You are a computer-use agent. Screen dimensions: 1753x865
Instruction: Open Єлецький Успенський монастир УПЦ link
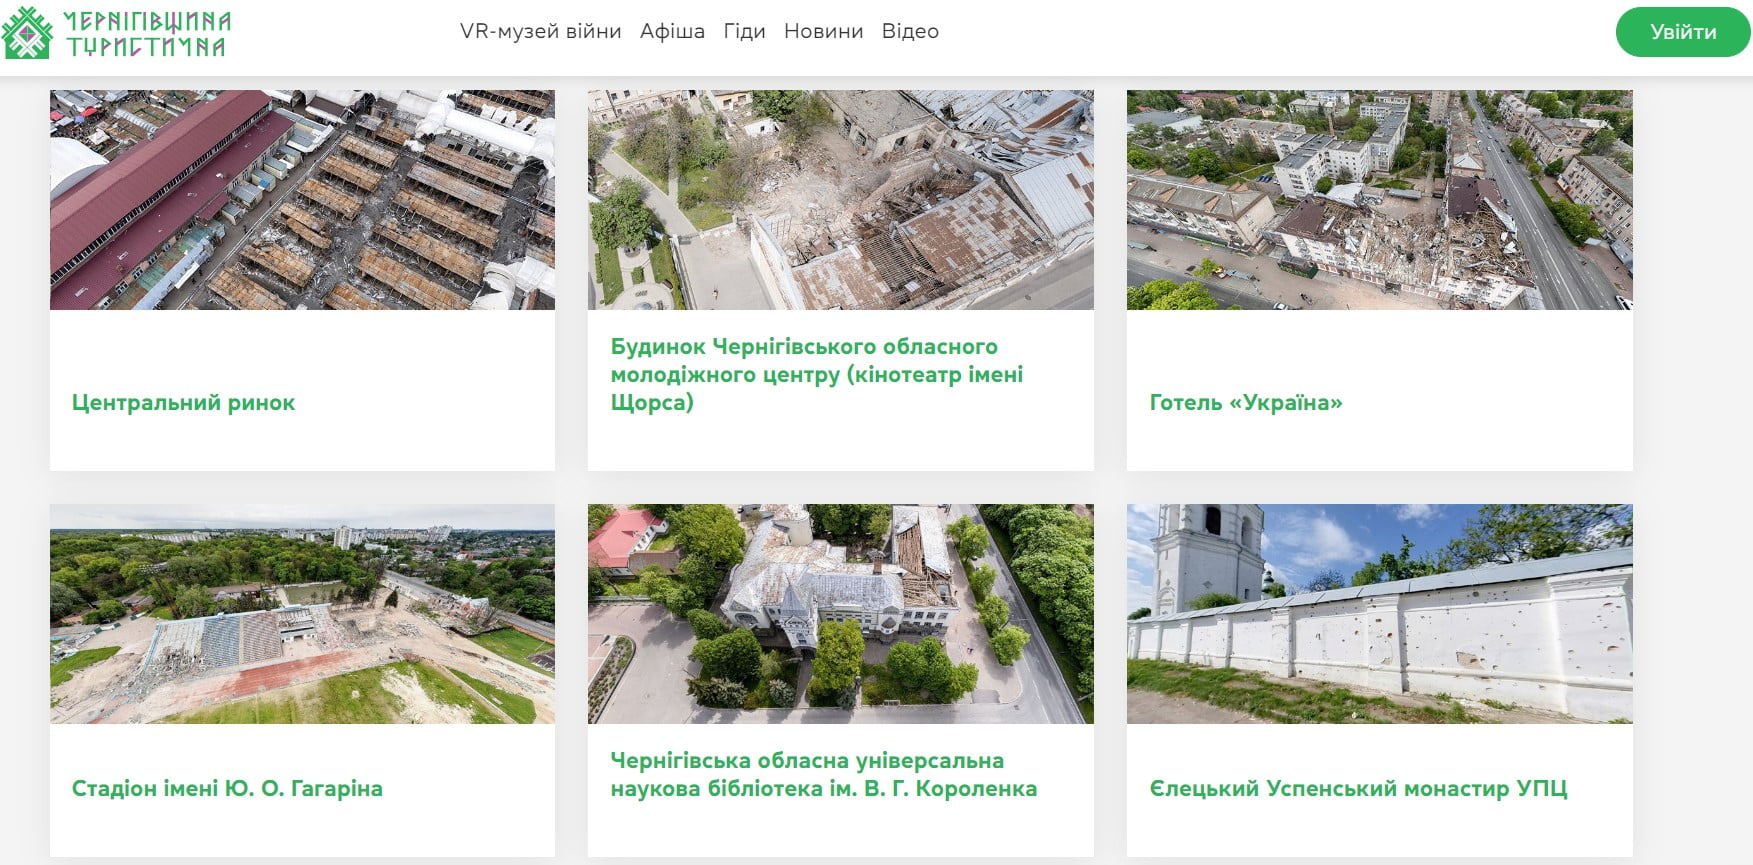(1358, 789)
